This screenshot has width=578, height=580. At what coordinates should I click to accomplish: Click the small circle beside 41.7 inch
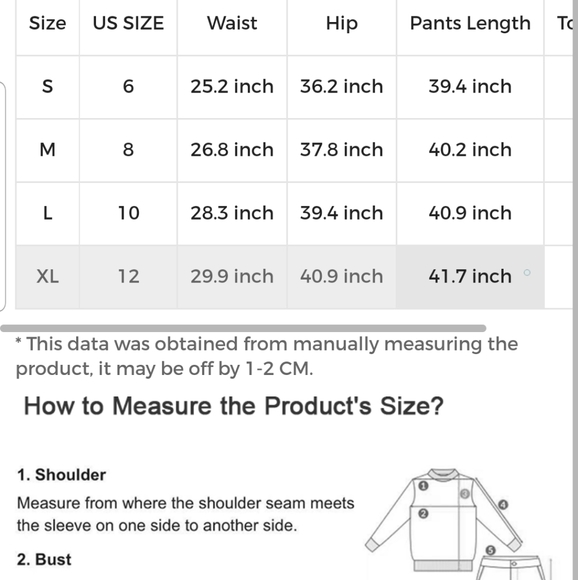click(x=527, y=273)
